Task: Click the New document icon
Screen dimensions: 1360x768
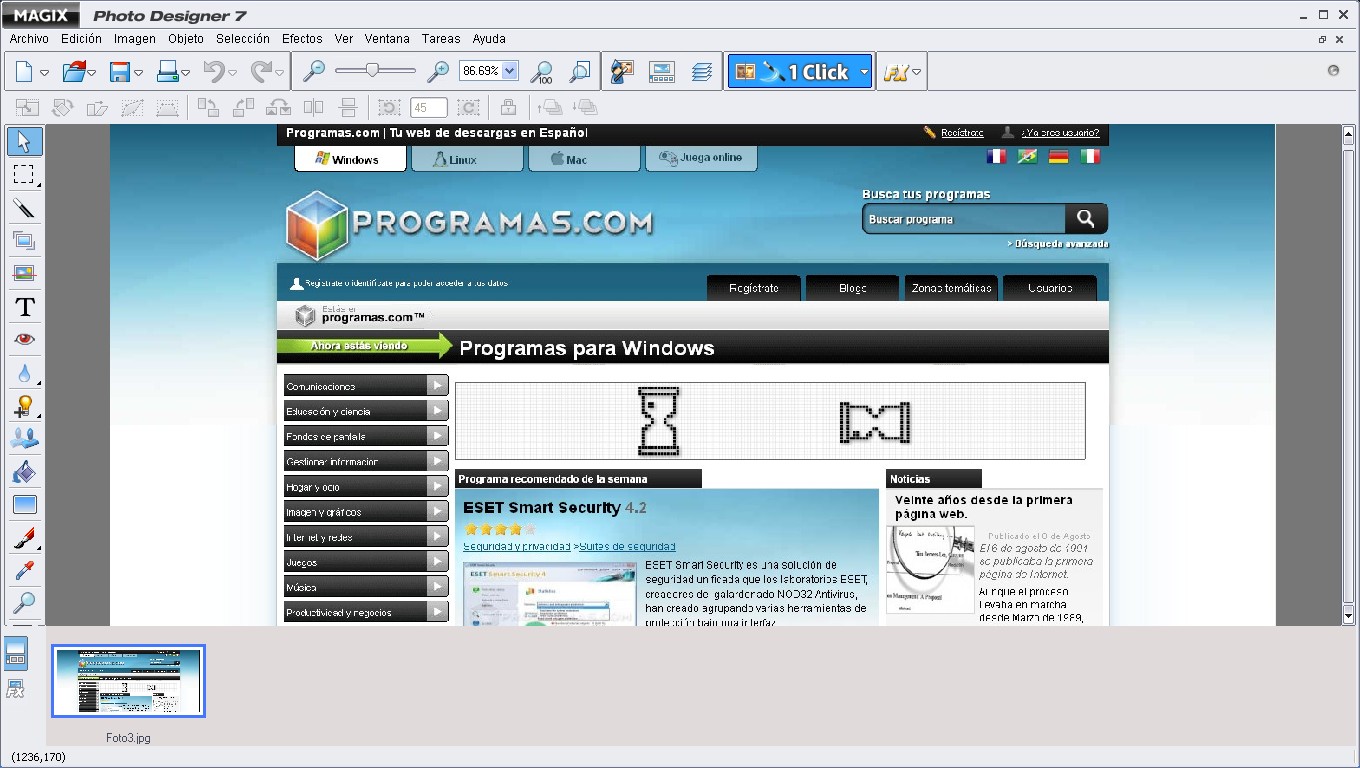Action: click(x=24, y=72)
